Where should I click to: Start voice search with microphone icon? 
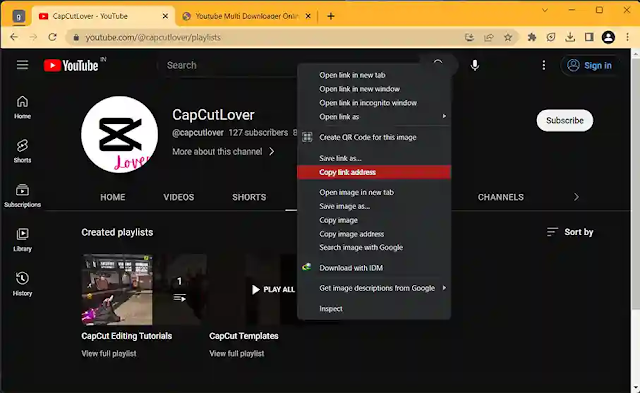tap(475, 65)
